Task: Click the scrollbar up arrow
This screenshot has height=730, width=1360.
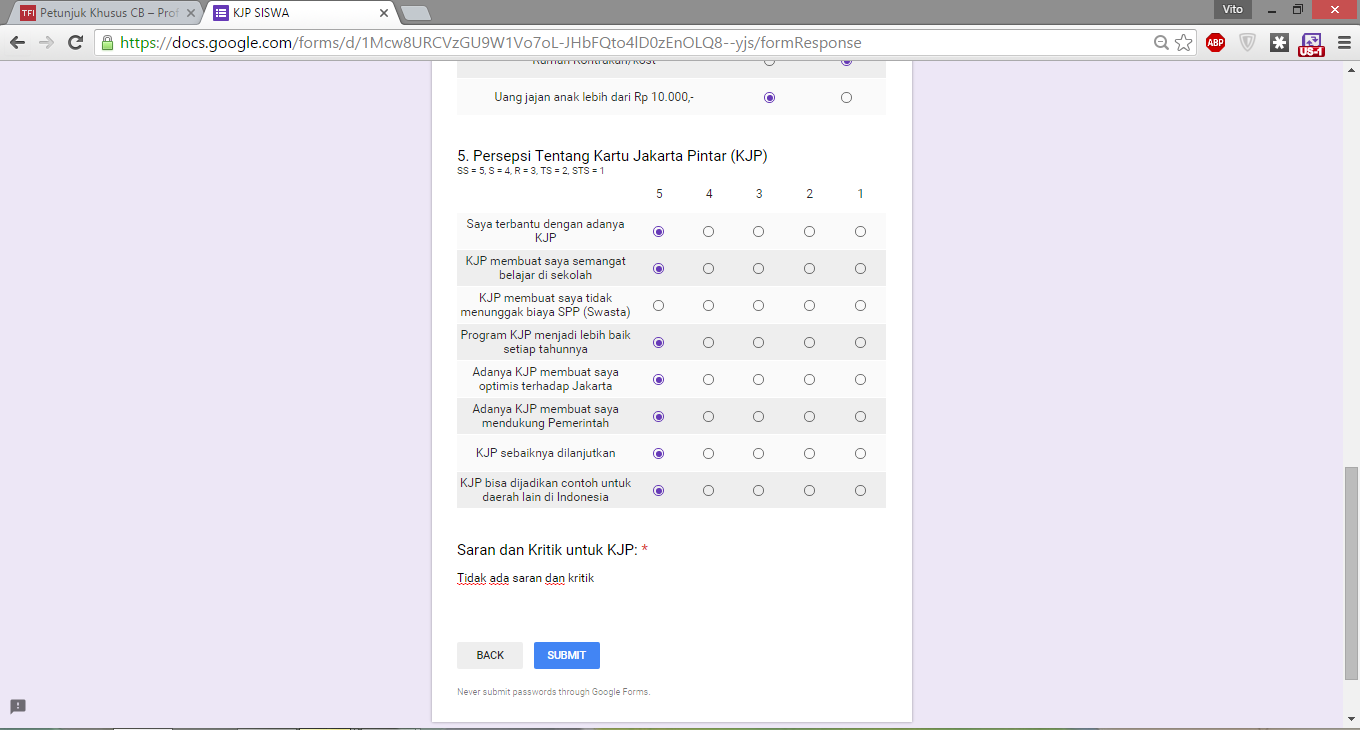Action: tap(1351, 70)
